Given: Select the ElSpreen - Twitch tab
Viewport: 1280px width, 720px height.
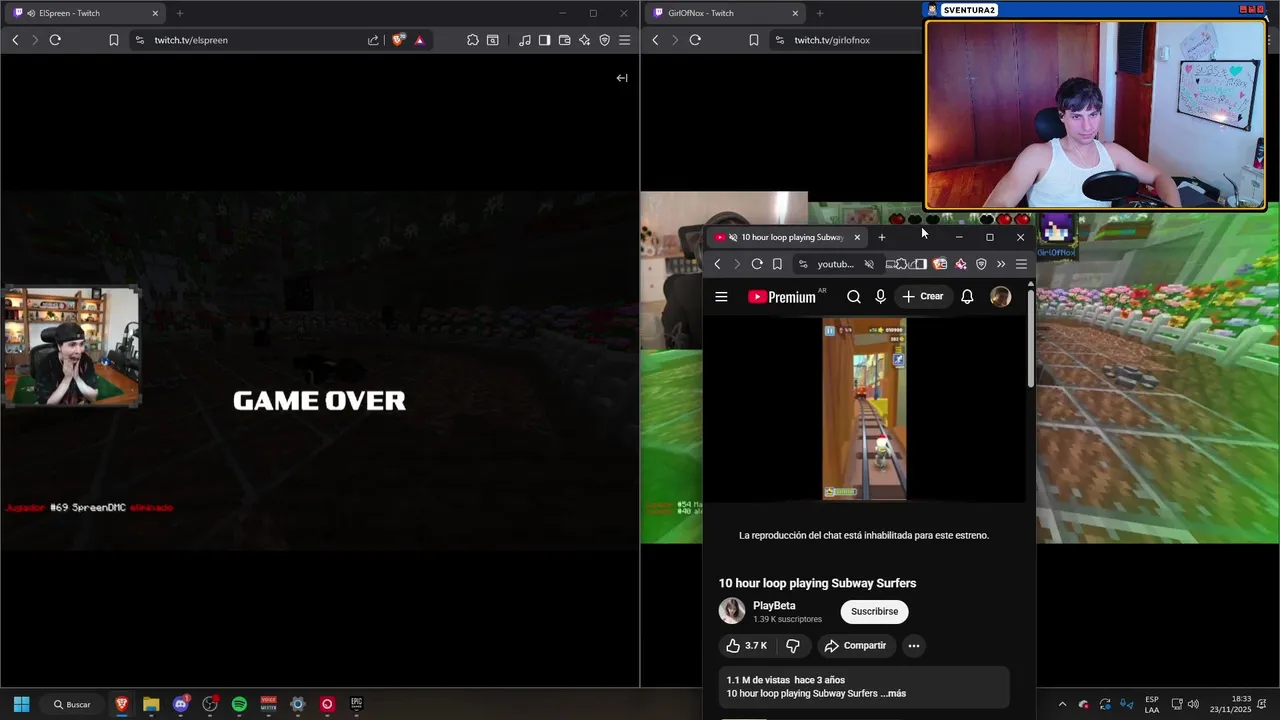Looking at the screenshot, I should pos(85,13).
